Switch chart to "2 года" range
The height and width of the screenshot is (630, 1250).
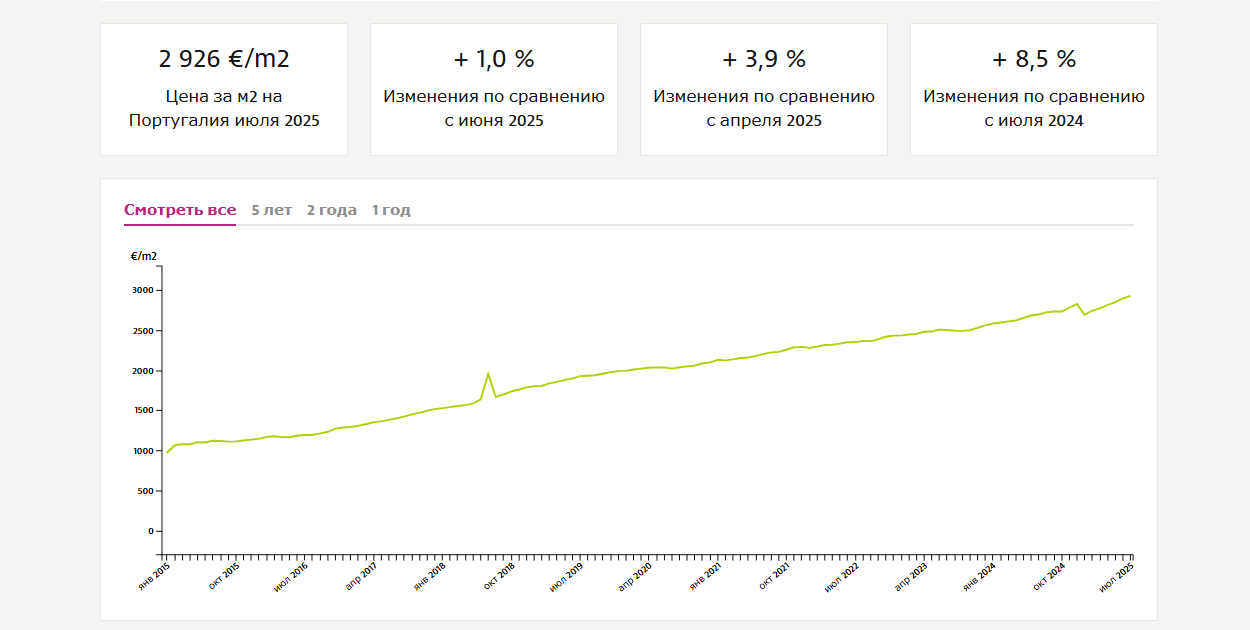coord(332,210)
